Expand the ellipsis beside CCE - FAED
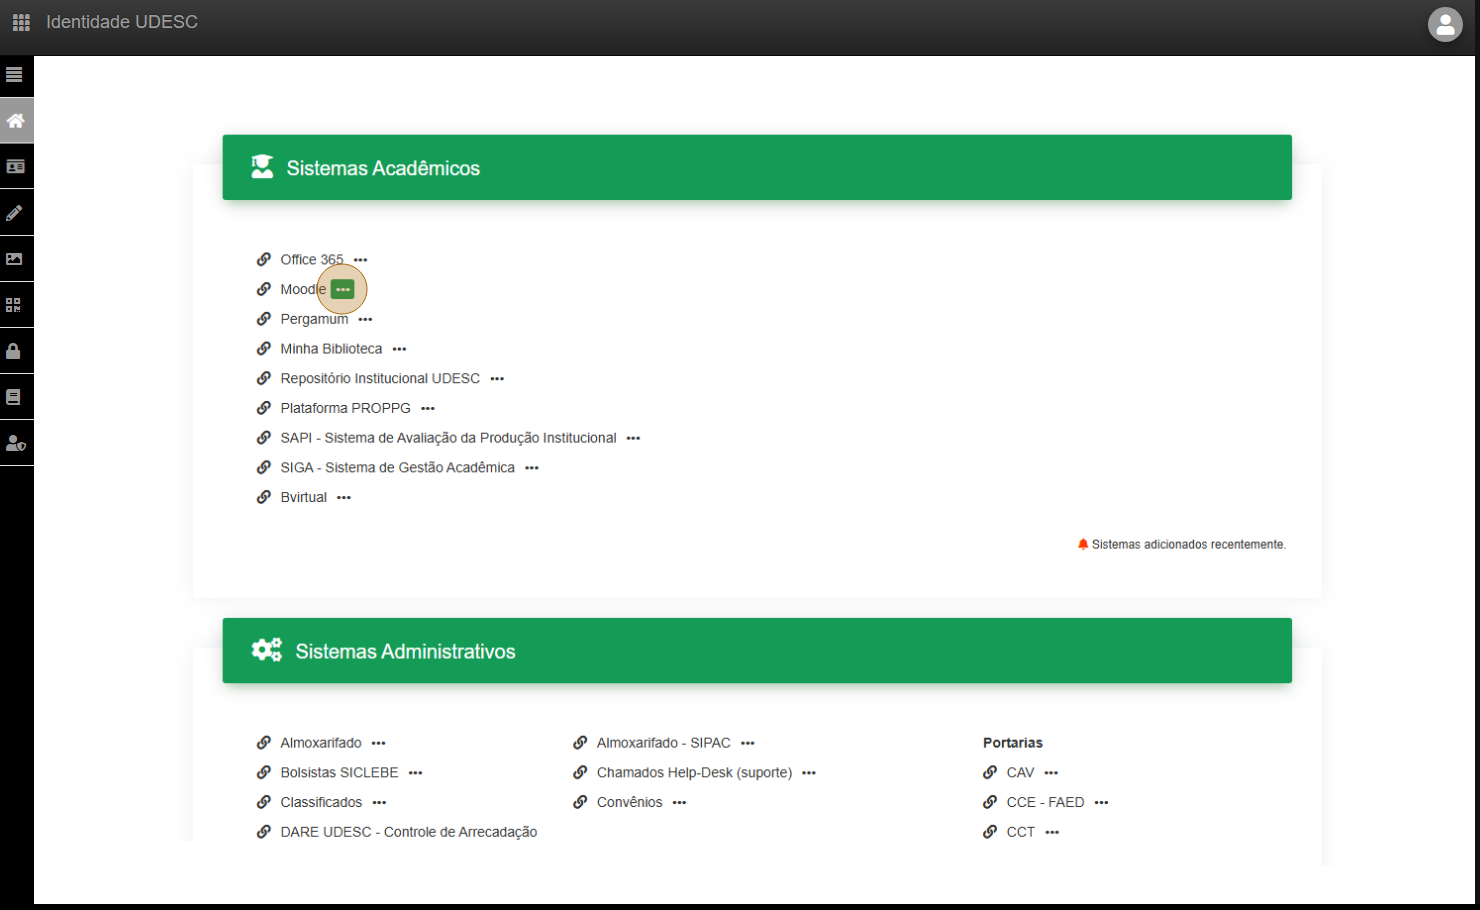The height and width of the screenshot is (910, 1480). click(x=1101, y=802)
